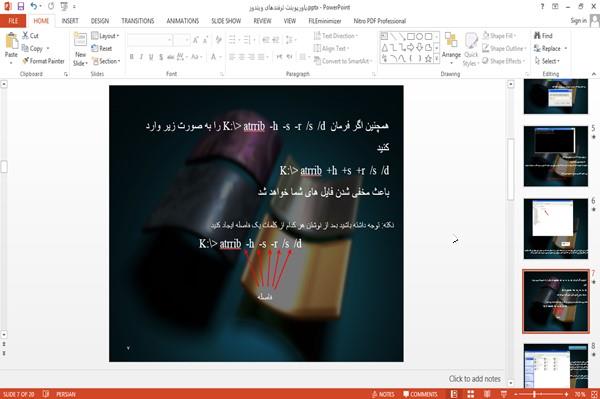Image resolution: width=600 pixels, height=399 pixels.
Task: Click zoom out minus button
Action: 515,394
